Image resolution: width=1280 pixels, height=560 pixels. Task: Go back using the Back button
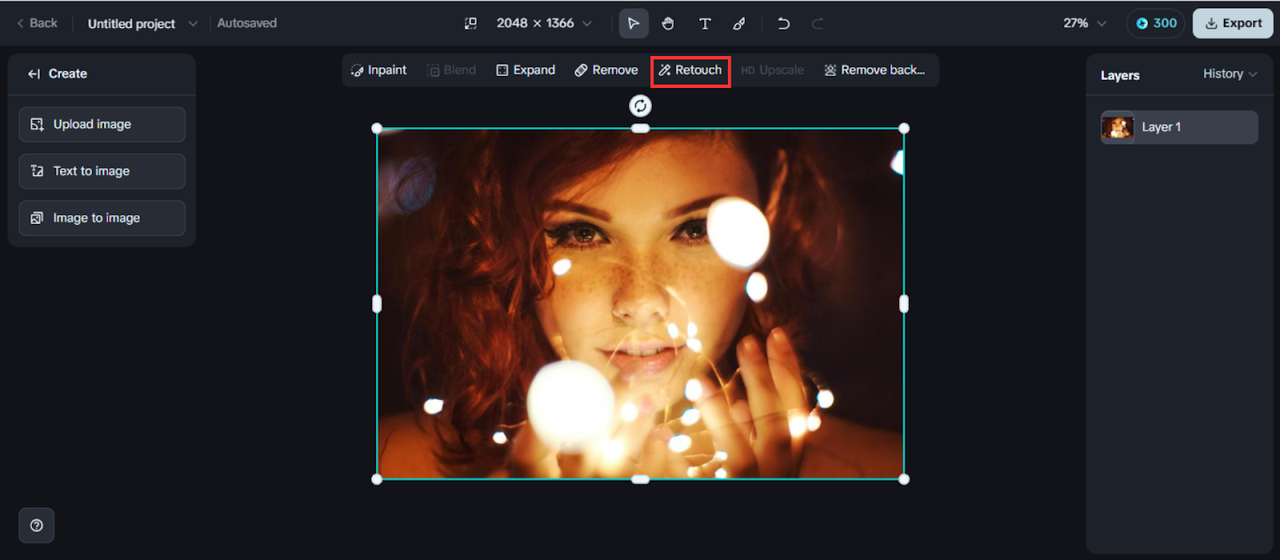[x=37, y=23]
